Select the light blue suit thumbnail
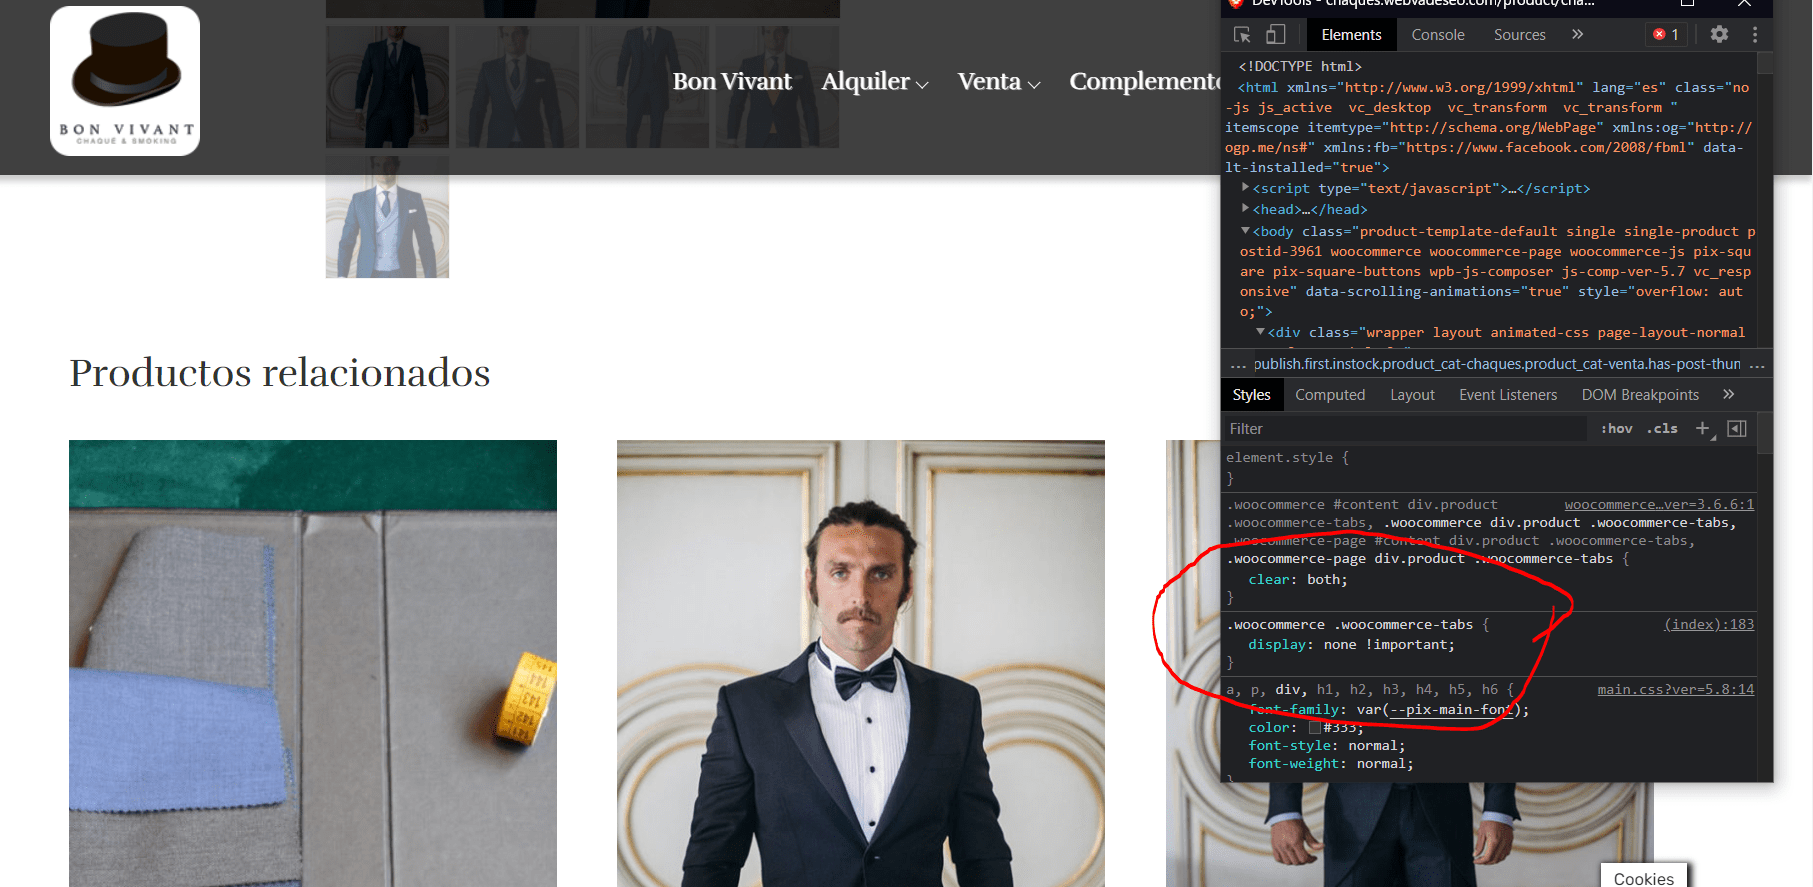Image resolution: width=1813 pixels, height=887 pixels. 387,216
